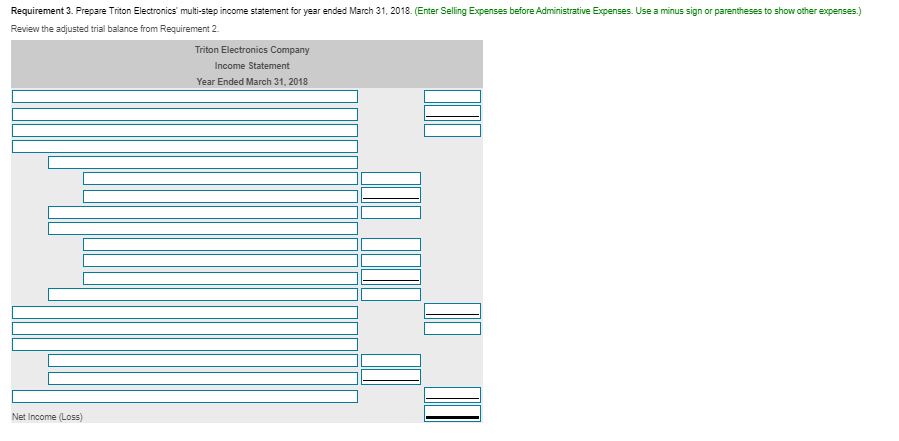Click the 'Triton Electronics Company' heading
This screenshot has width=899, height=441.
pos(252,49)
